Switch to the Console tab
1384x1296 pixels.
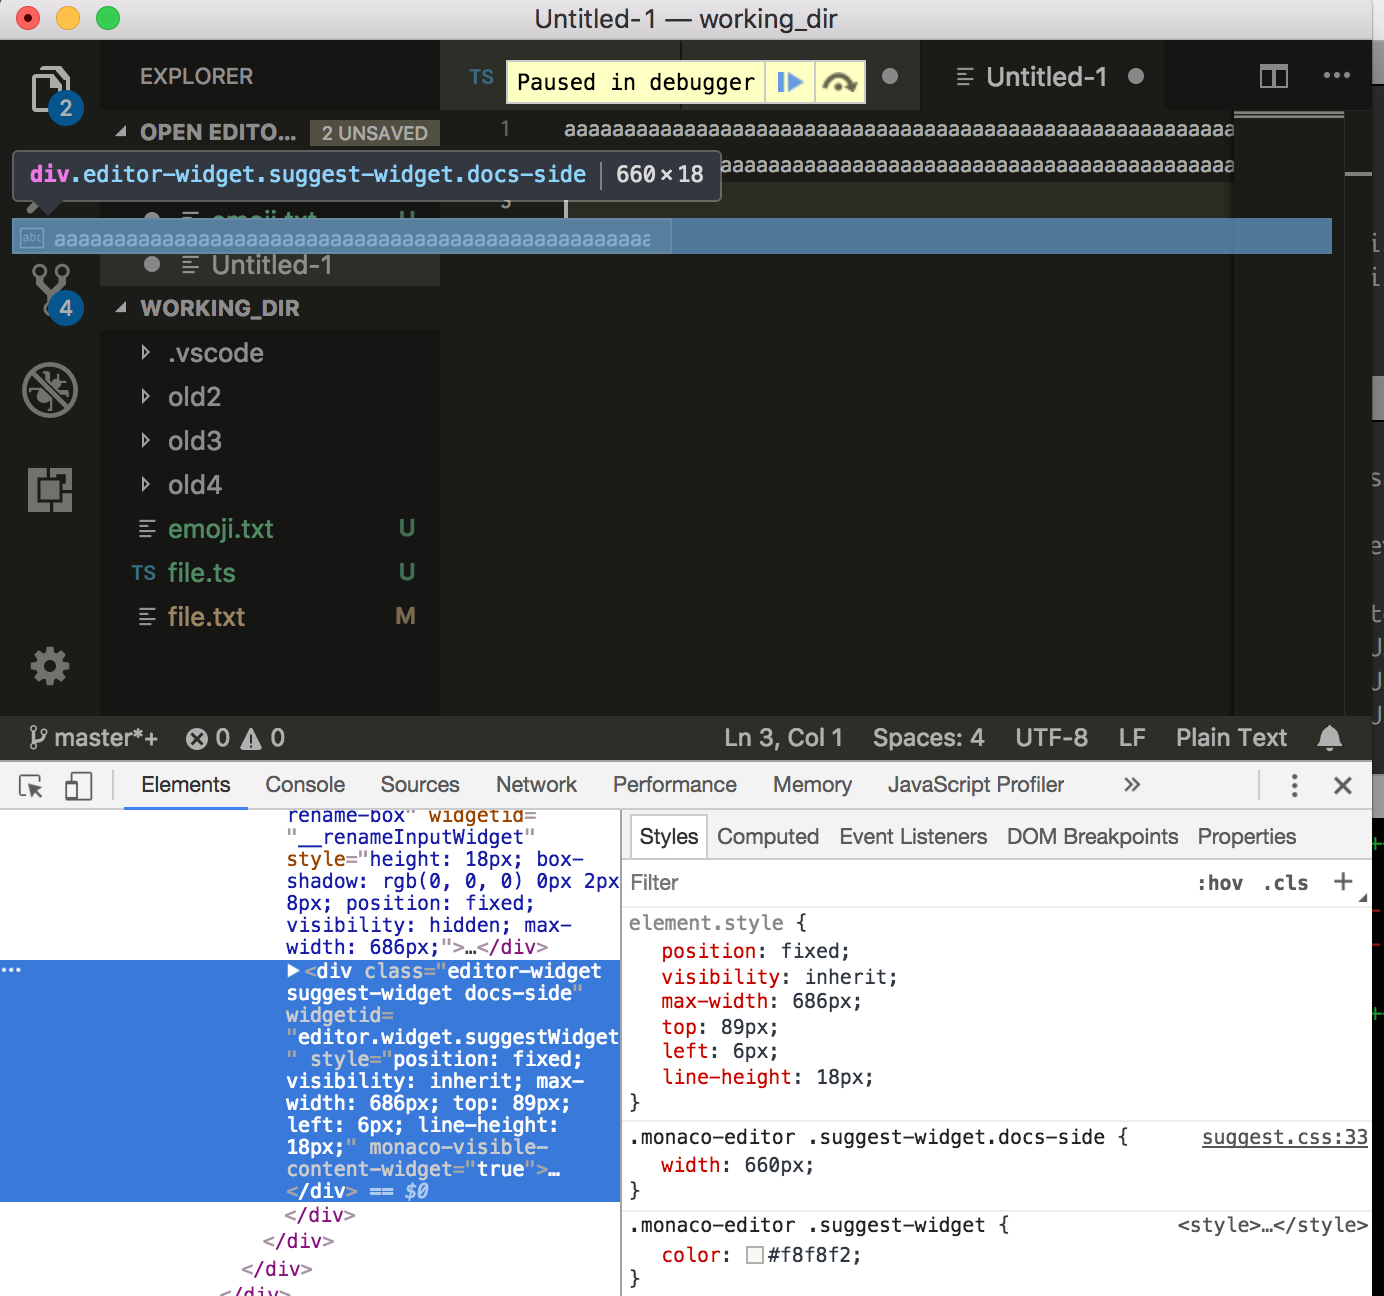coord(304,785)
